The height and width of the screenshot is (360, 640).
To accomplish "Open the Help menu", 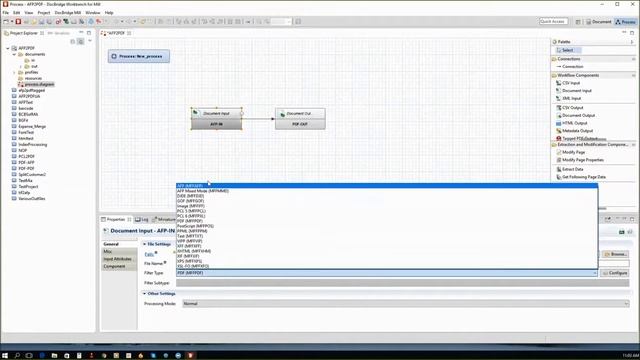I will (x=109, y=13).
